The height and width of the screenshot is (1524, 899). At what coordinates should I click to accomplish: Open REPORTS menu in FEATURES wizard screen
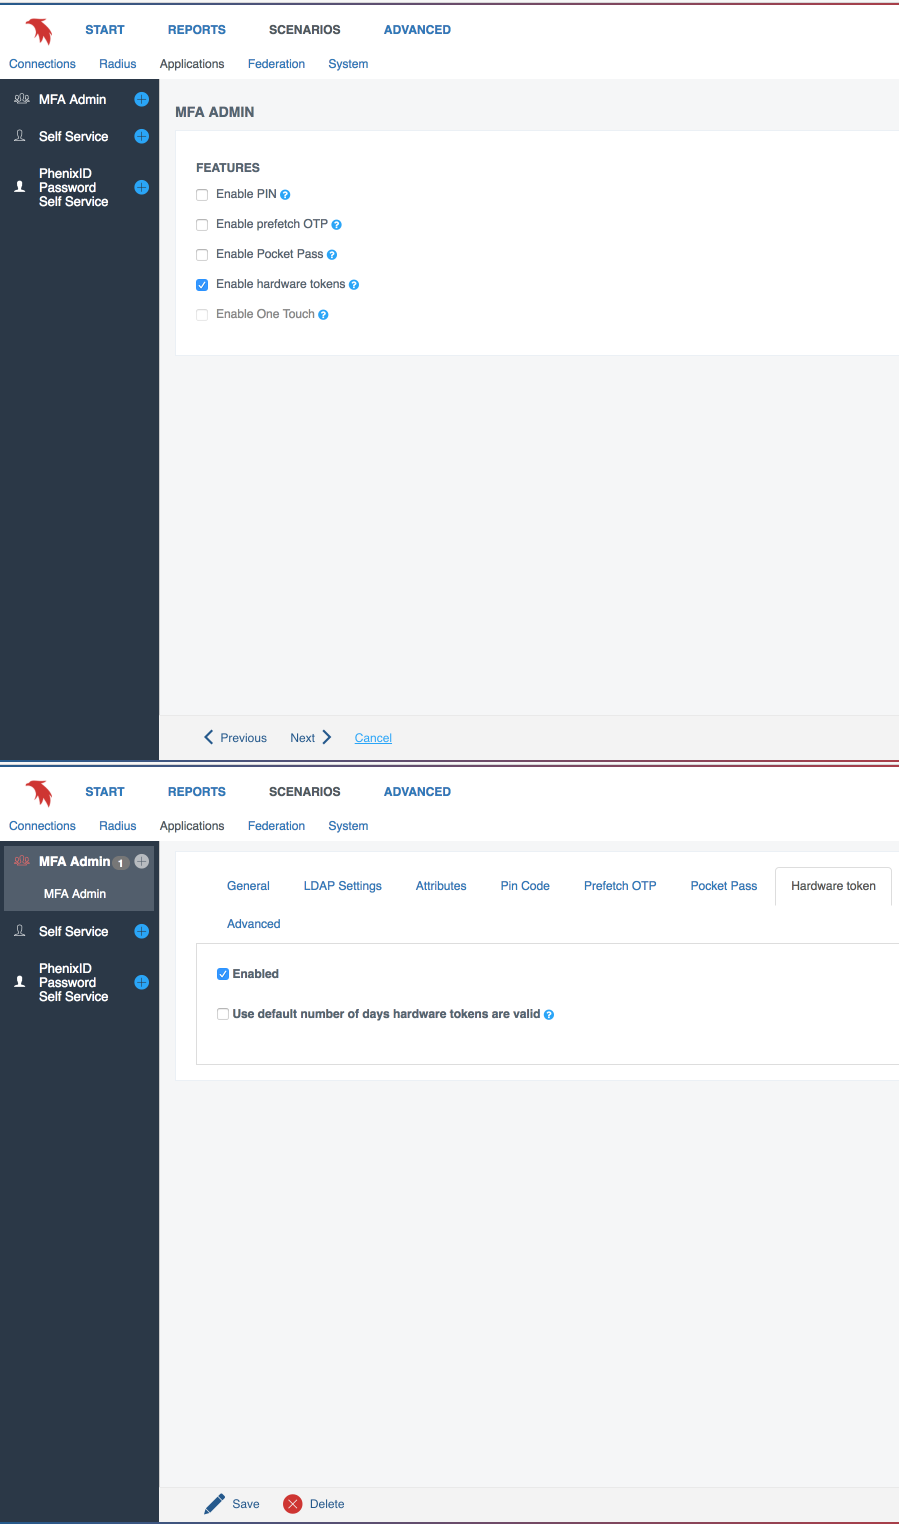[197, 30]
